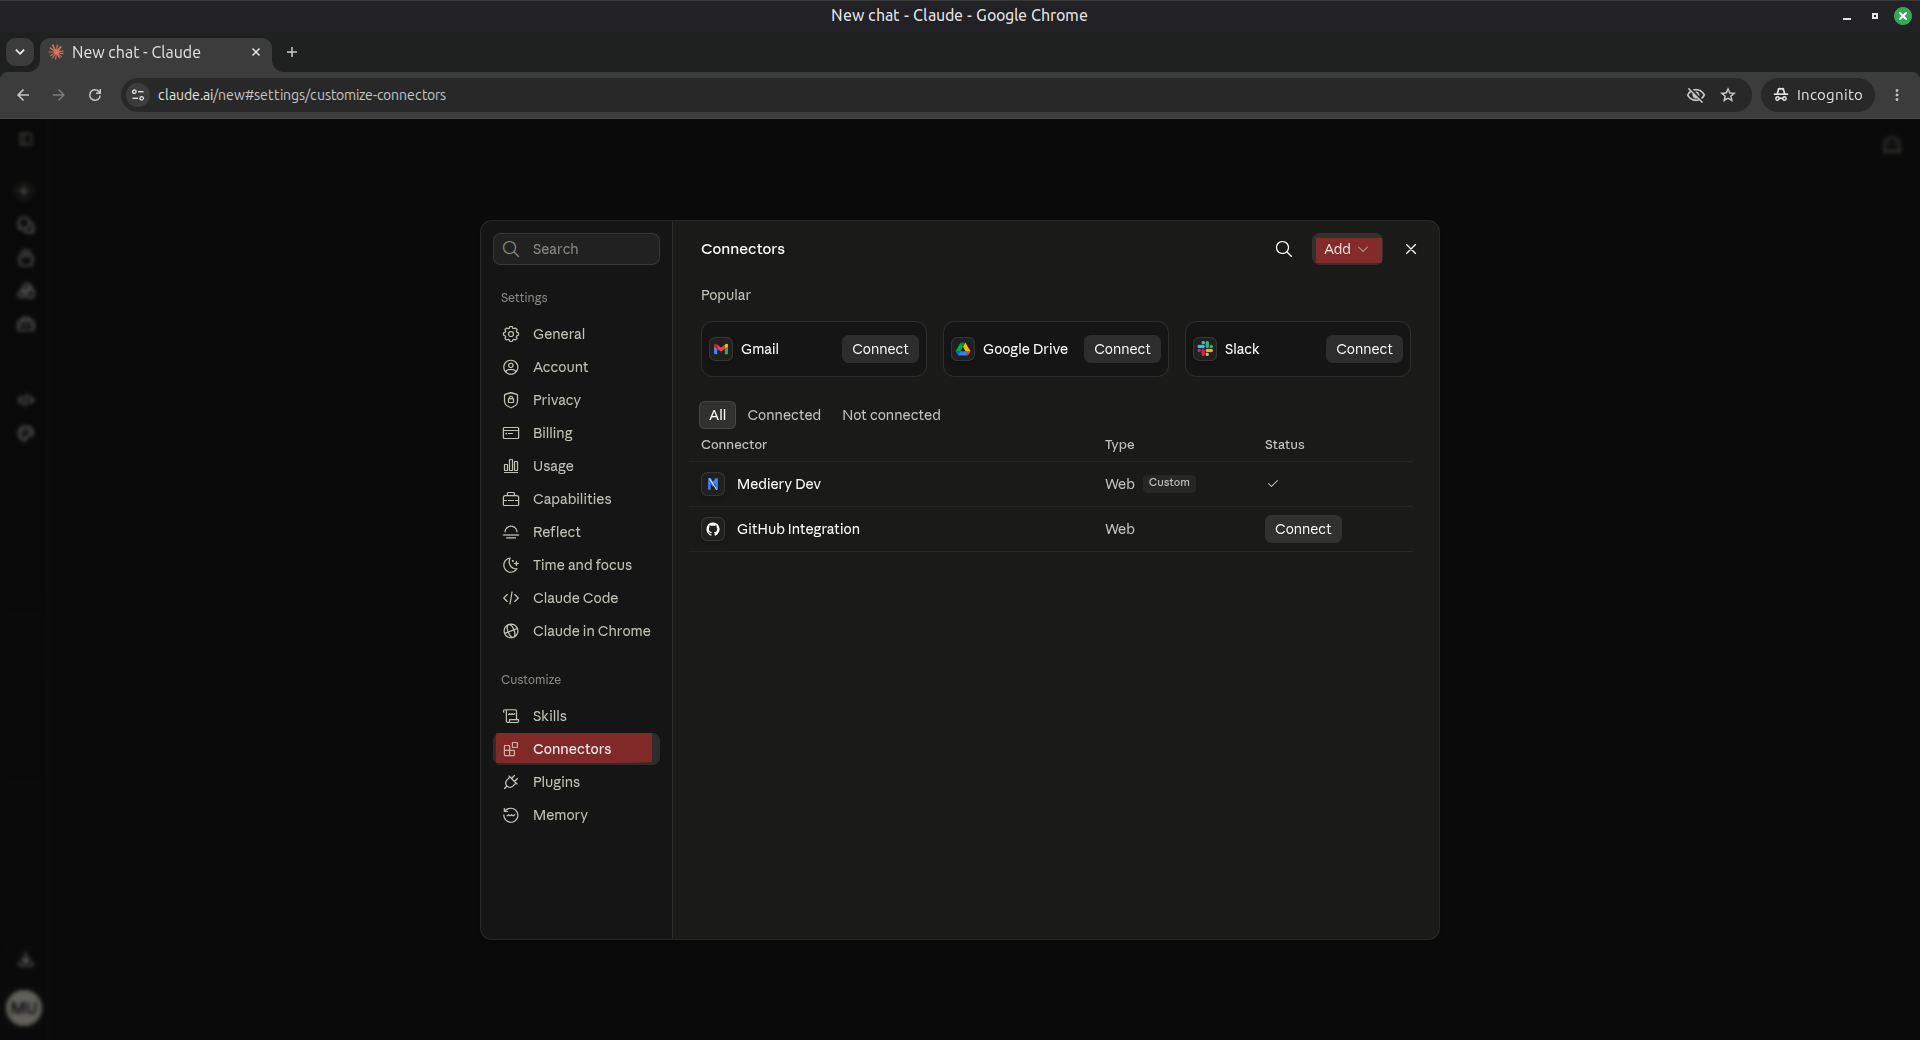1920x1040 pixels.
Task: Click the Mediery Dev connector name
Action: point(778,484)
